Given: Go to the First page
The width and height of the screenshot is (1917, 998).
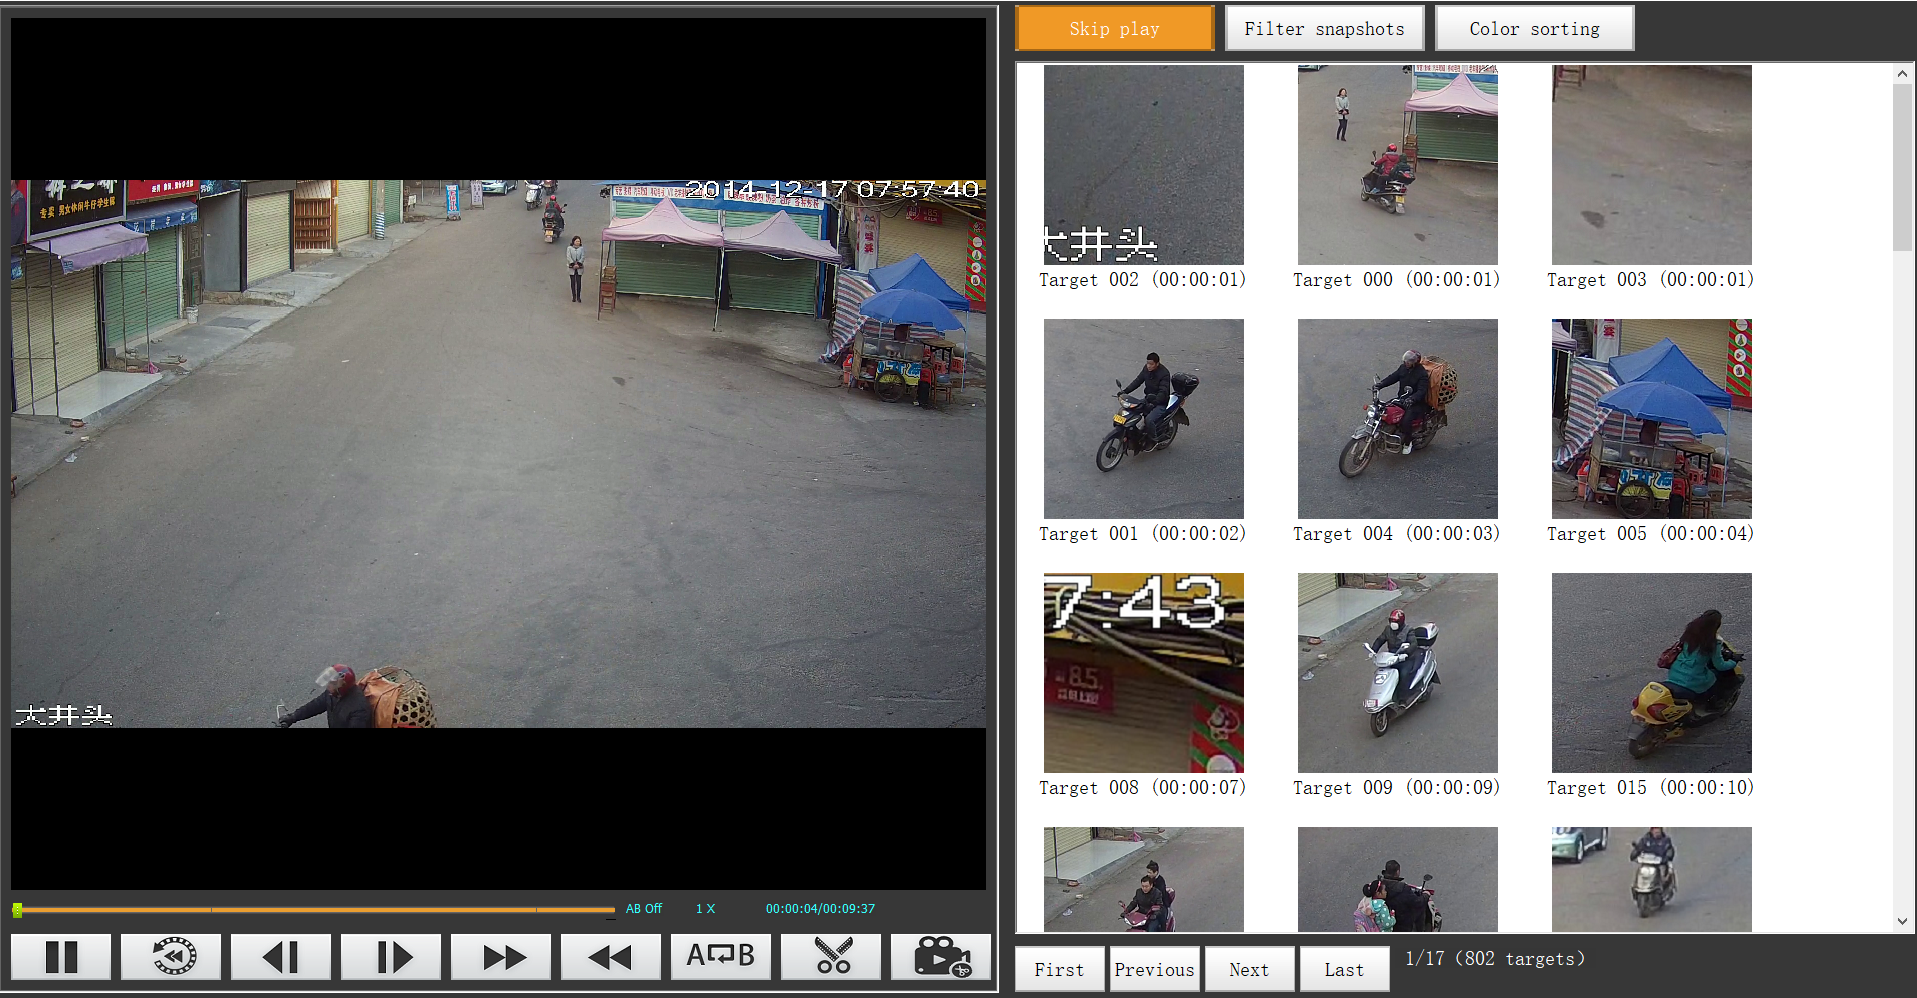Looking at the screenshot, I should (x=1059, y=969).
